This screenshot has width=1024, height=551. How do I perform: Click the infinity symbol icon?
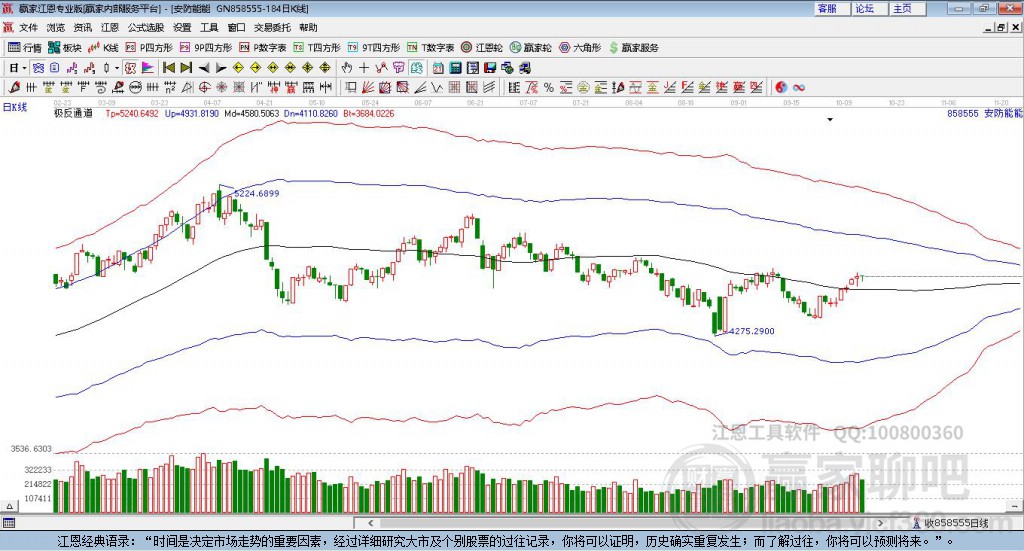799,87
